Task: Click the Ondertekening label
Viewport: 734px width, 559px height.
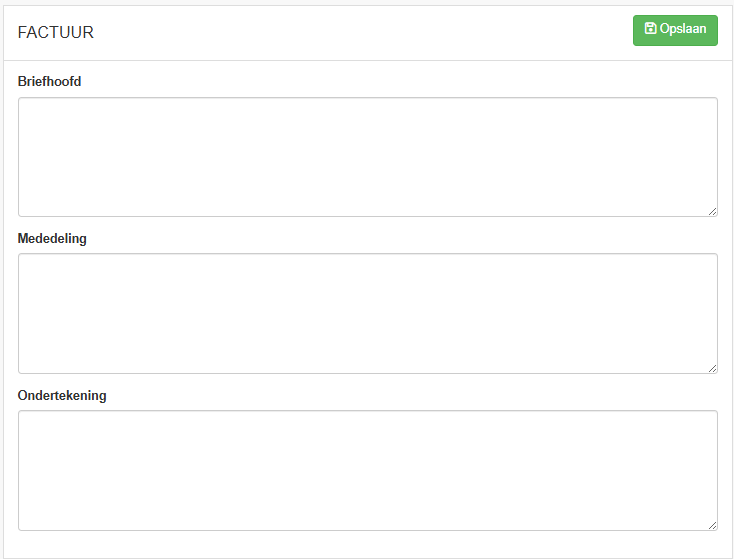Action: (x=62, y=396)
